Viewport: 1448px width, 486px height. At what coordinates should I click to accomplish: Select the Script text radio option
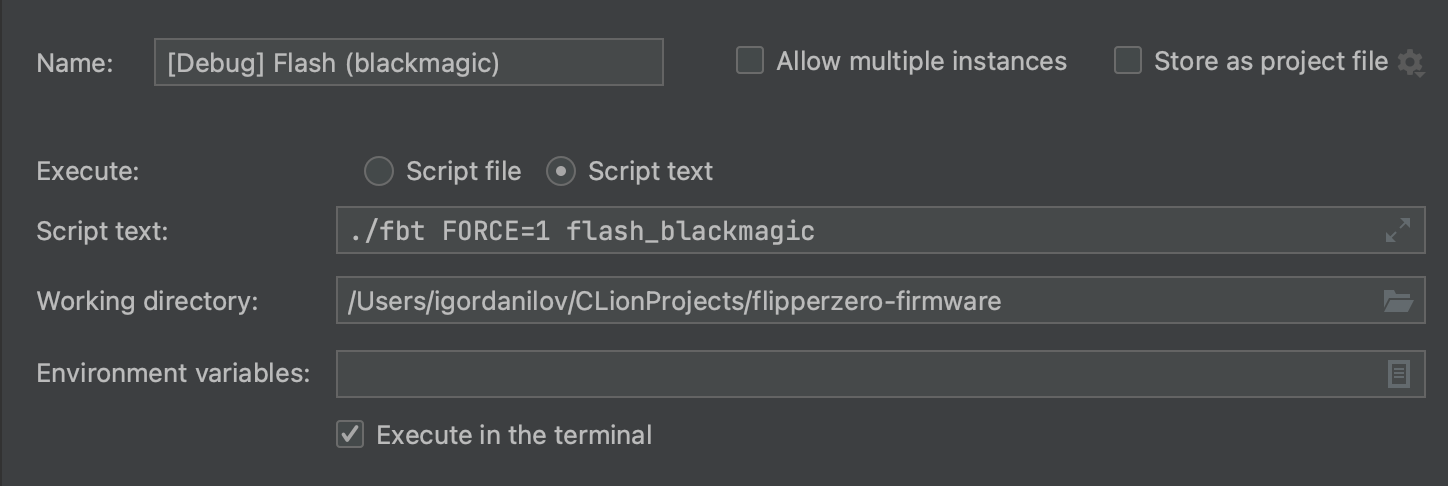tap(561, 171)
